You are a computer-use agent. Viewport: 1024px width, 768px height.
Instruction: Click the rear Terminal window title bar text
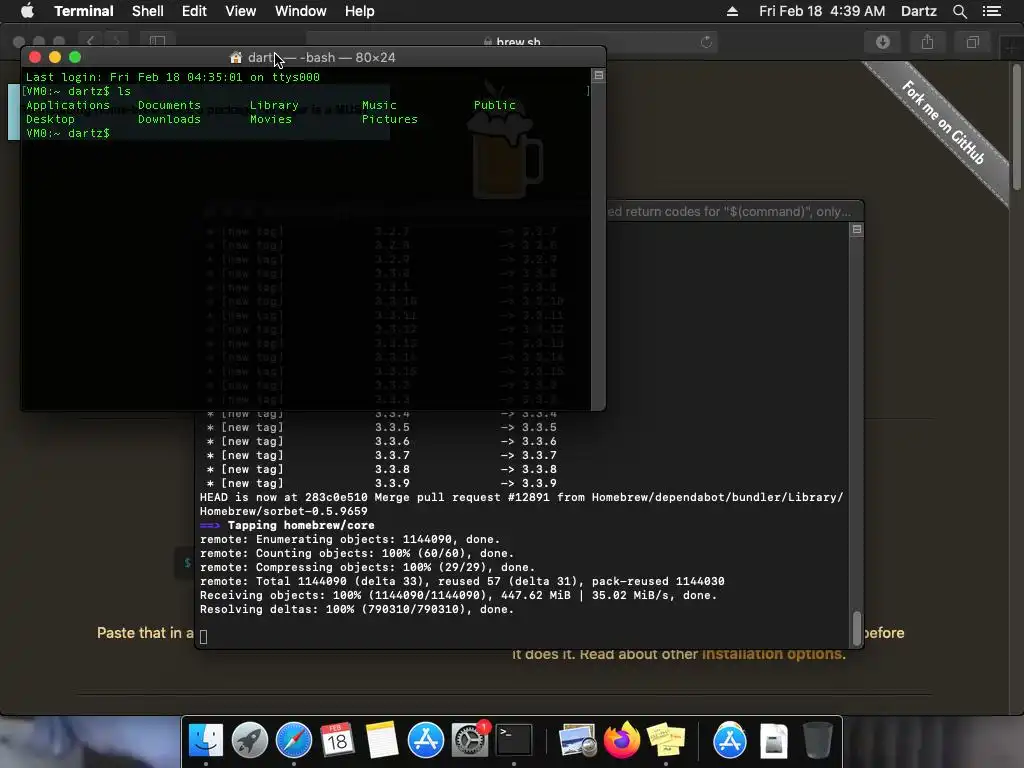(728, 212)
